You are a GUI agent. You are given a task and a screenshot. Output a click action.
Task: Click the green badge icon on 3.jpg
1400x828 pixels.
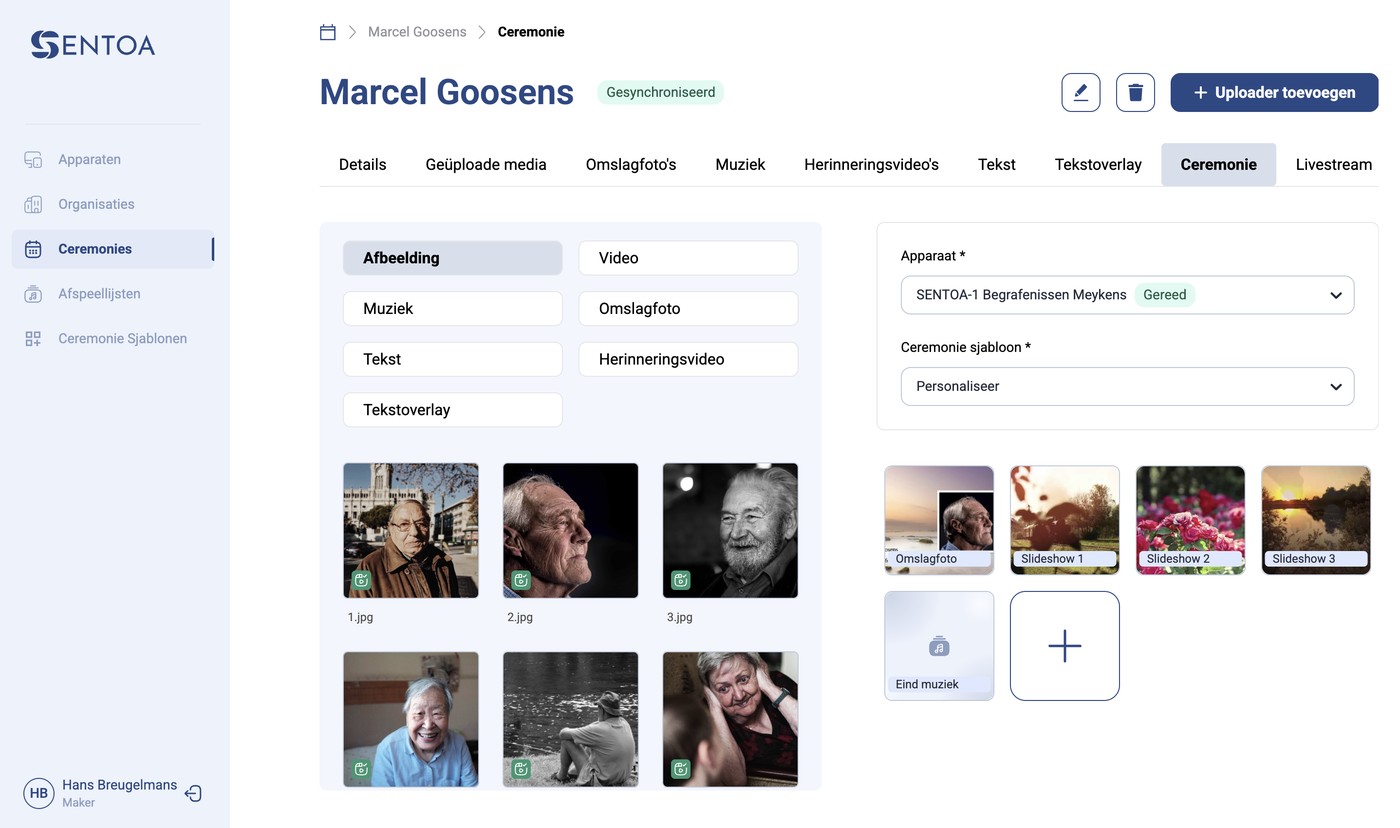click(x=681, y=580)
